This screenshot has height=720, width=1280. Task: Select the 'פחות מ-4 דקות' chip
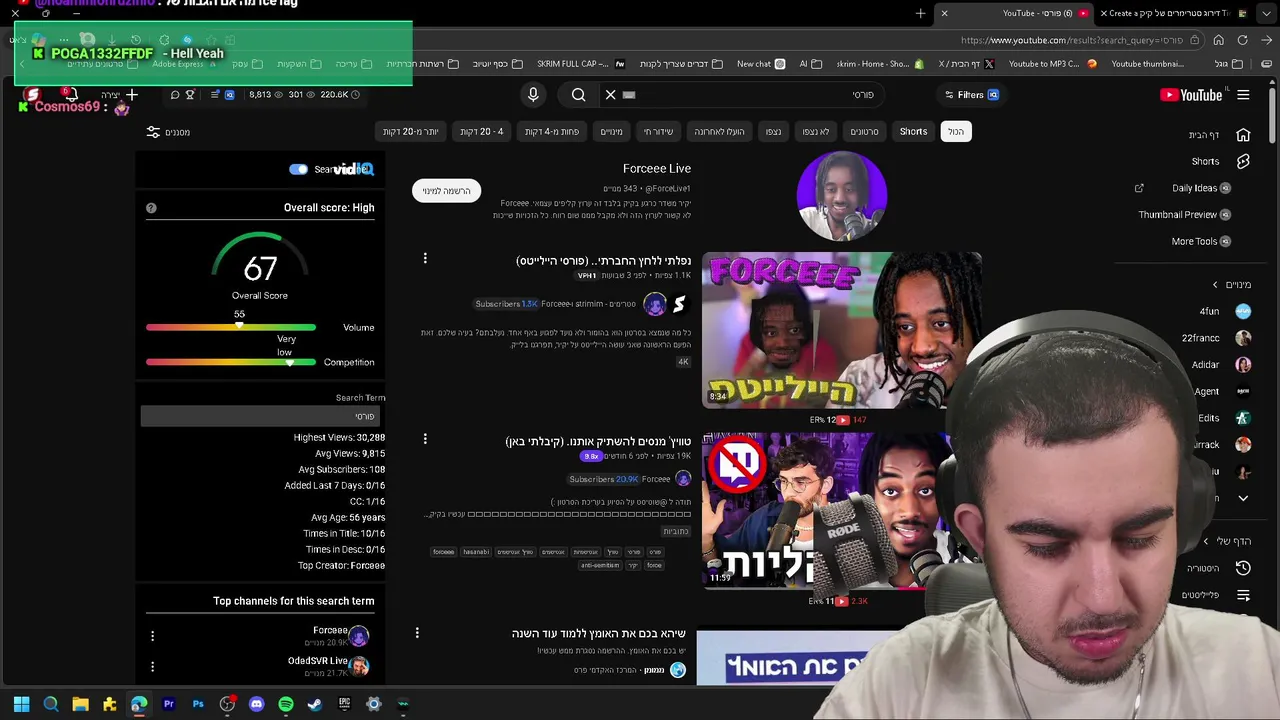[x=552, y=131]
